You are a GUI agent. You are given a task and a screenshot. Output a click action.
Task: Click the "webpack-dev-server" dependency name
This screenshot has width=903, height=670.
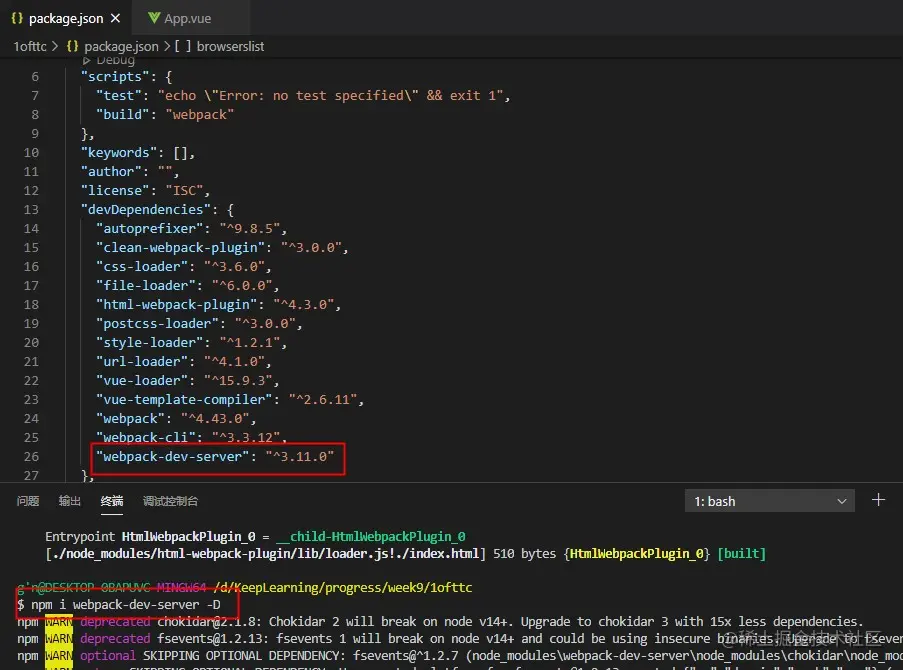coord(173,457)
